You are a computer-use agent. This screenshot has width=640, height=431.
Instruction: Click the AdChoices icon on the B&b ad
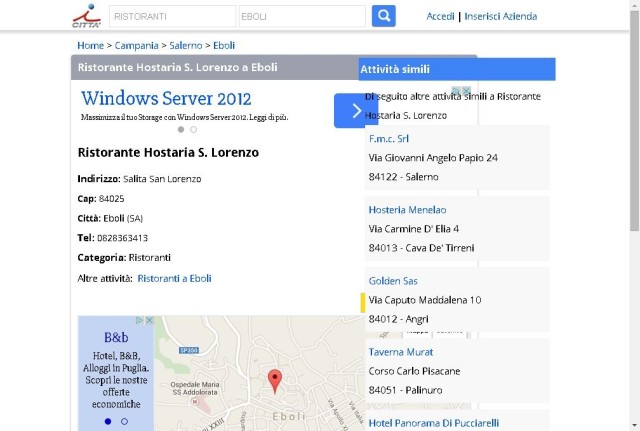pos(140,320)
